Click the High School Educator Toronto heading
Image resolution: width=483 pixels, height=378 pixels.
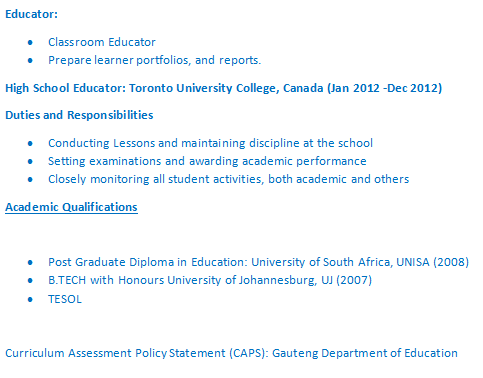point(223,88)
